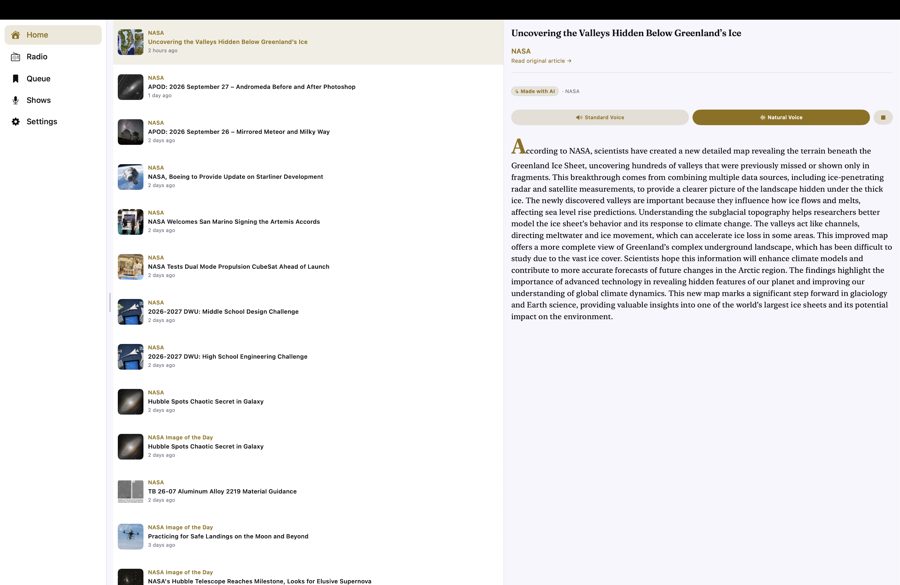Open thumbnail of Starliner Development article
This screenshot has width=900, height=585.
(x=130, y=177)
